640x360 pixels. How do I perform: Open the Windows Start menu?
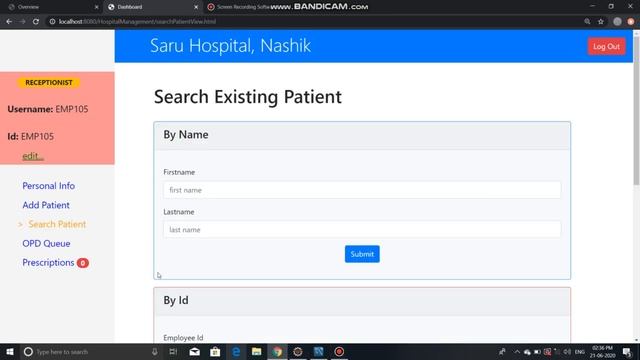[x=10, y=351]
